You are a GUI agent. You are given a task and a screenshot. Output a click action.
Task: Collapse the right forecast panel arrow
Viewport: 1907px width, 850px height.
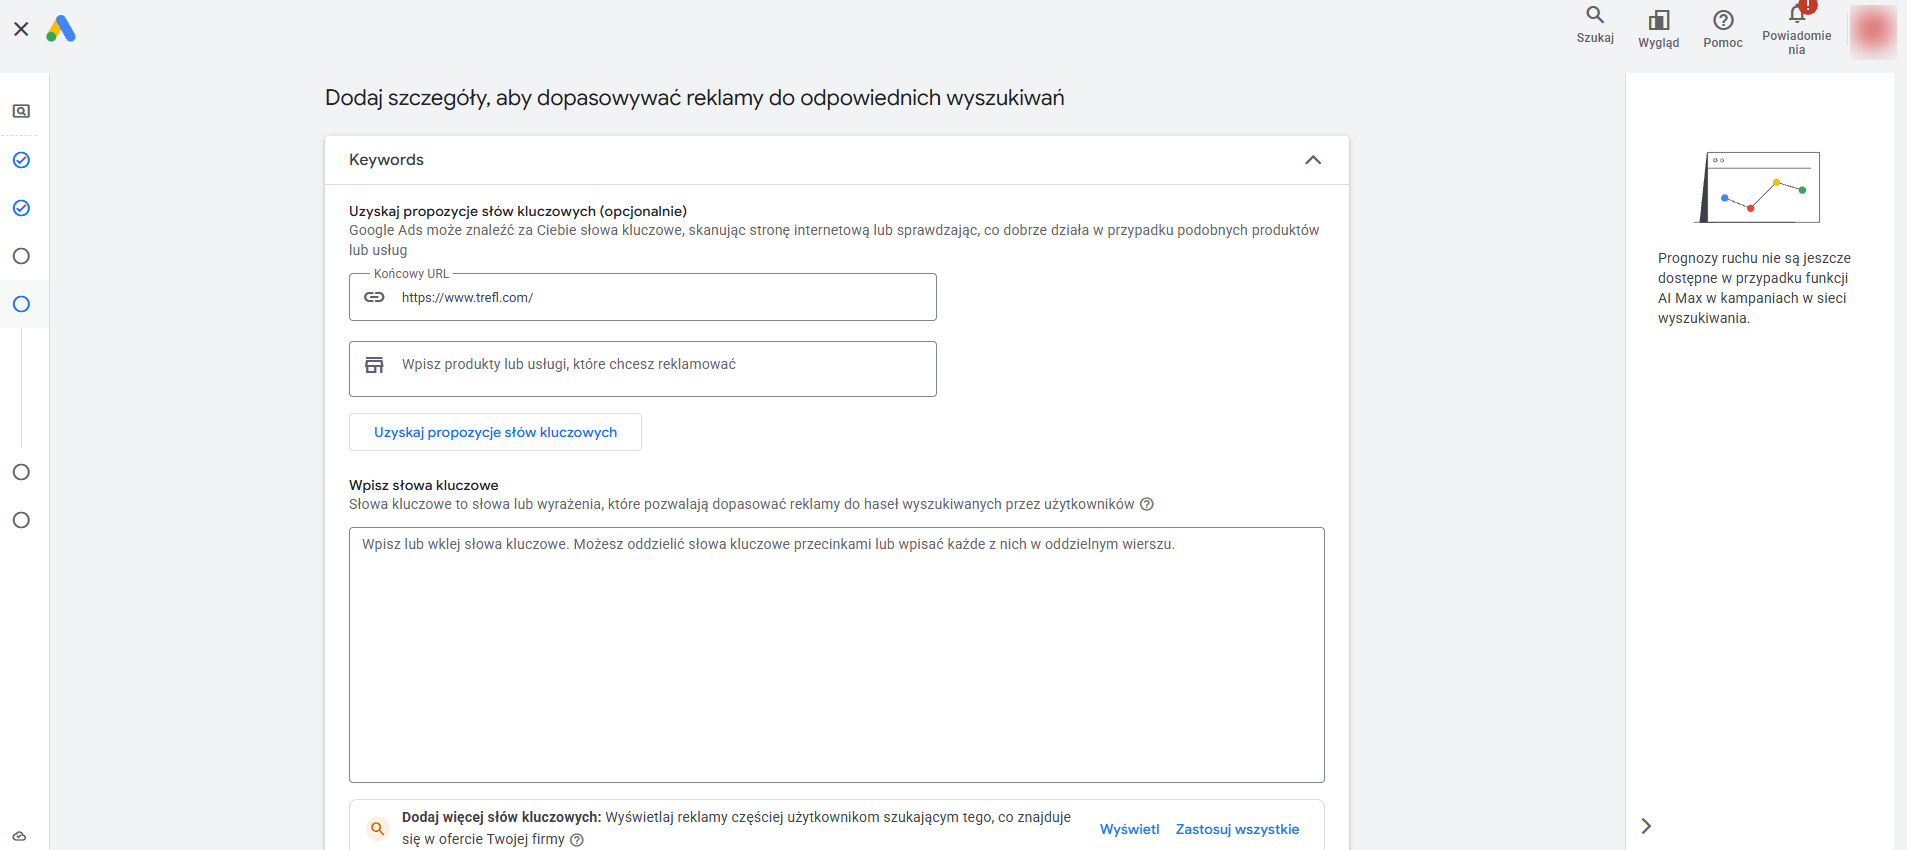[x=1646, y=826]
